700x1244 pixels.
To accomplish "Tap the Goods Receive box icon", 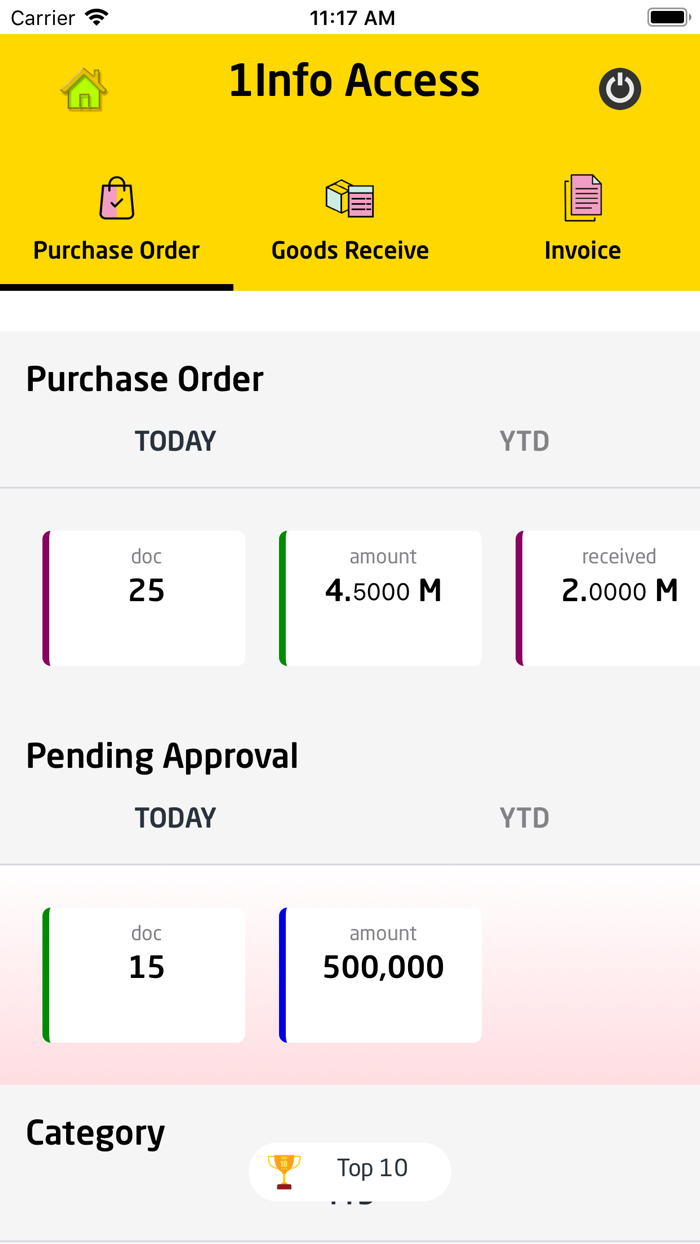I will click(x=350, y=198).
